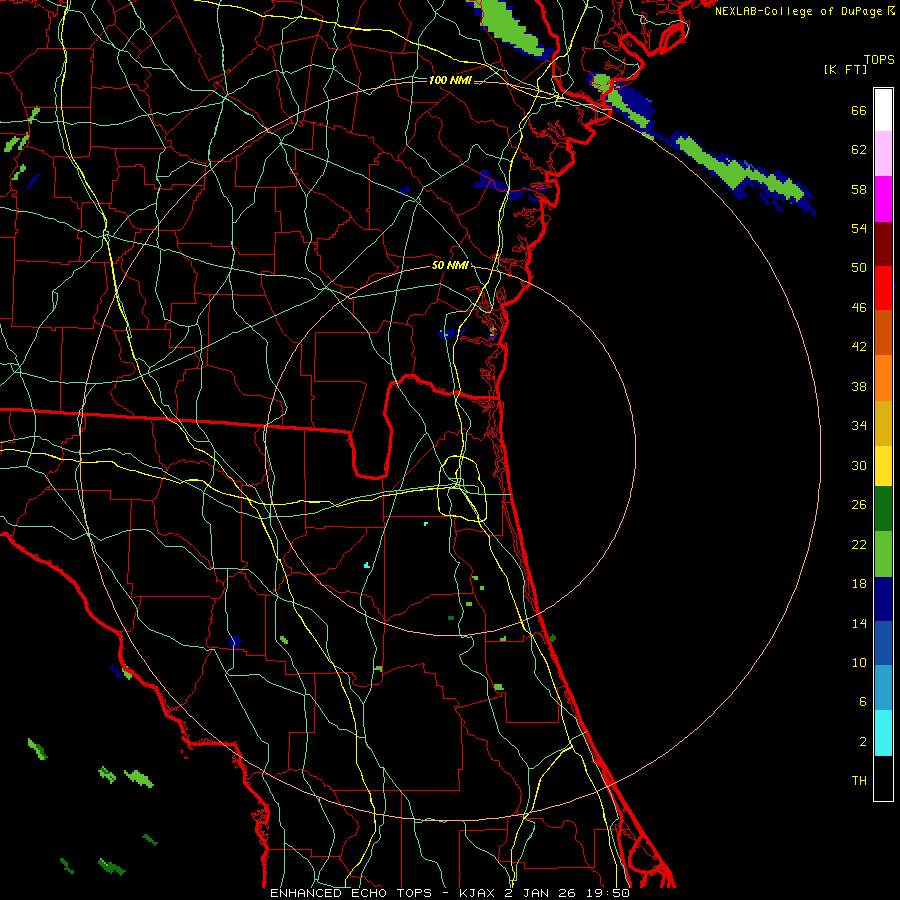Click the '50 NMI' range ring label
Viewport: 900px width, 900px height.
(450, 265)
